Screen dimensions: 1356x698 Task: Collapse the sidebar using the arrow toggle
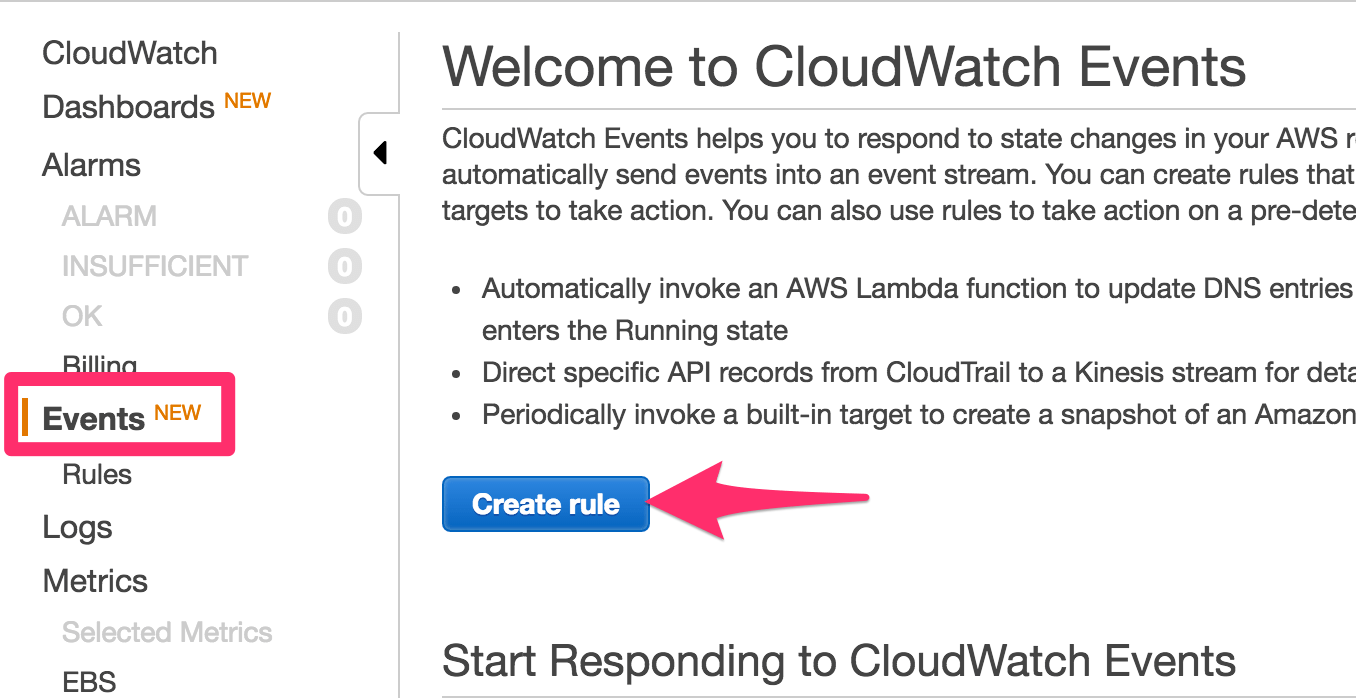380,152
